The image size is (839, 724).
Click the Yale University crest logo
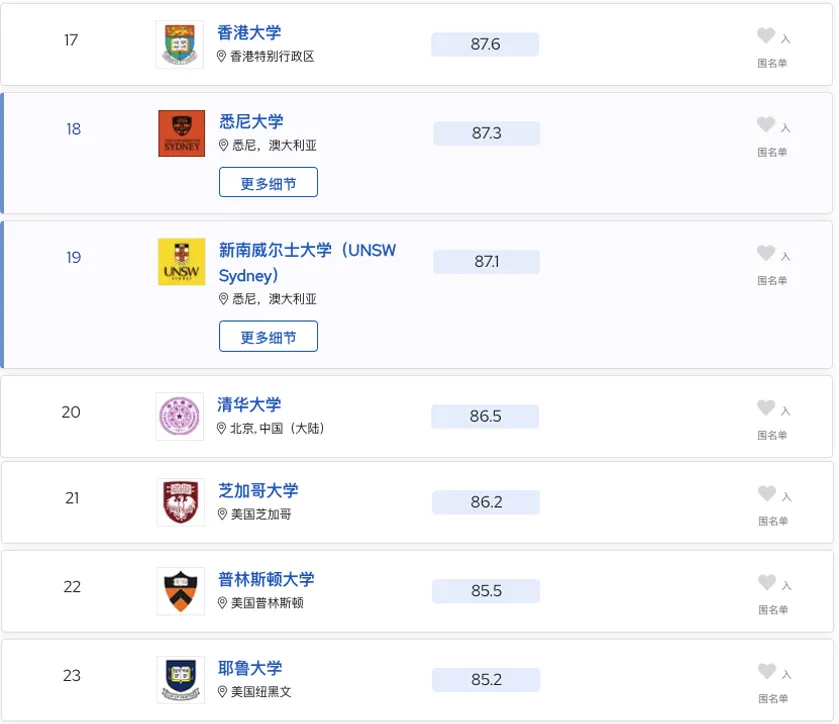pyautogui.click(x=181, y=680)
